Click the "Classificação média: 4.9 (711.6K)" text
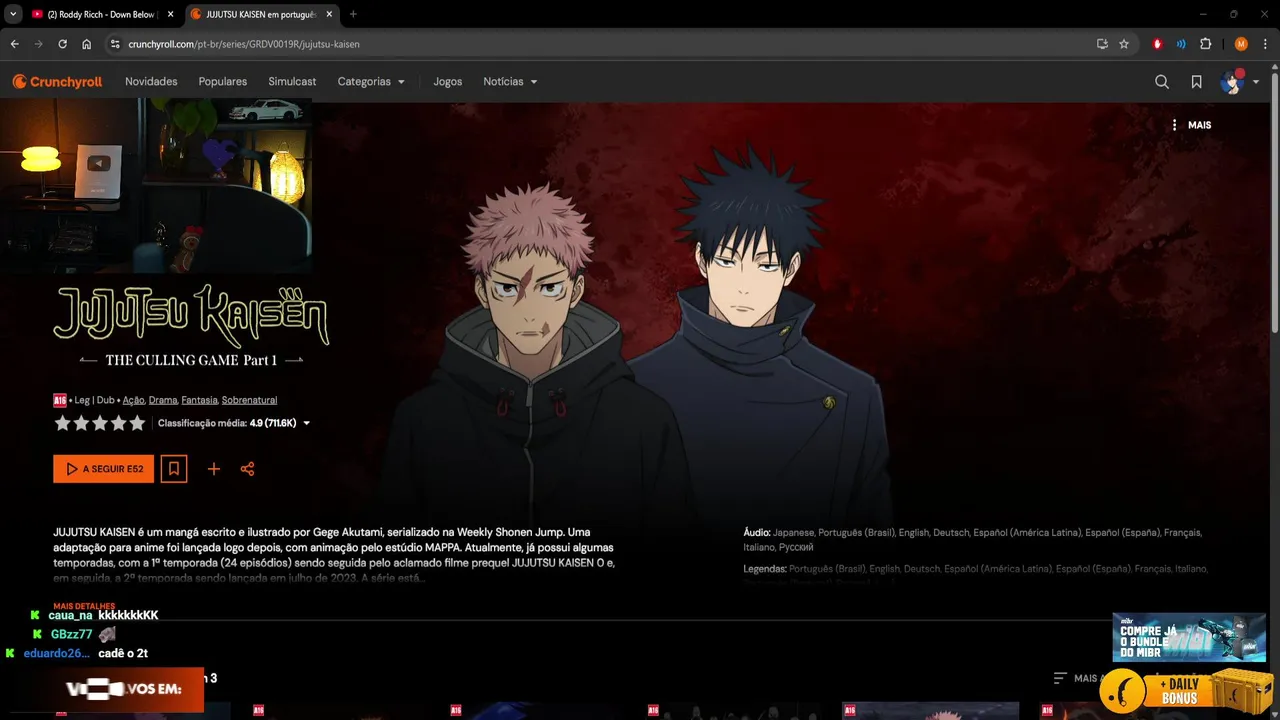The width and height of the screenshot is (1280, 720). coord(227,423)
